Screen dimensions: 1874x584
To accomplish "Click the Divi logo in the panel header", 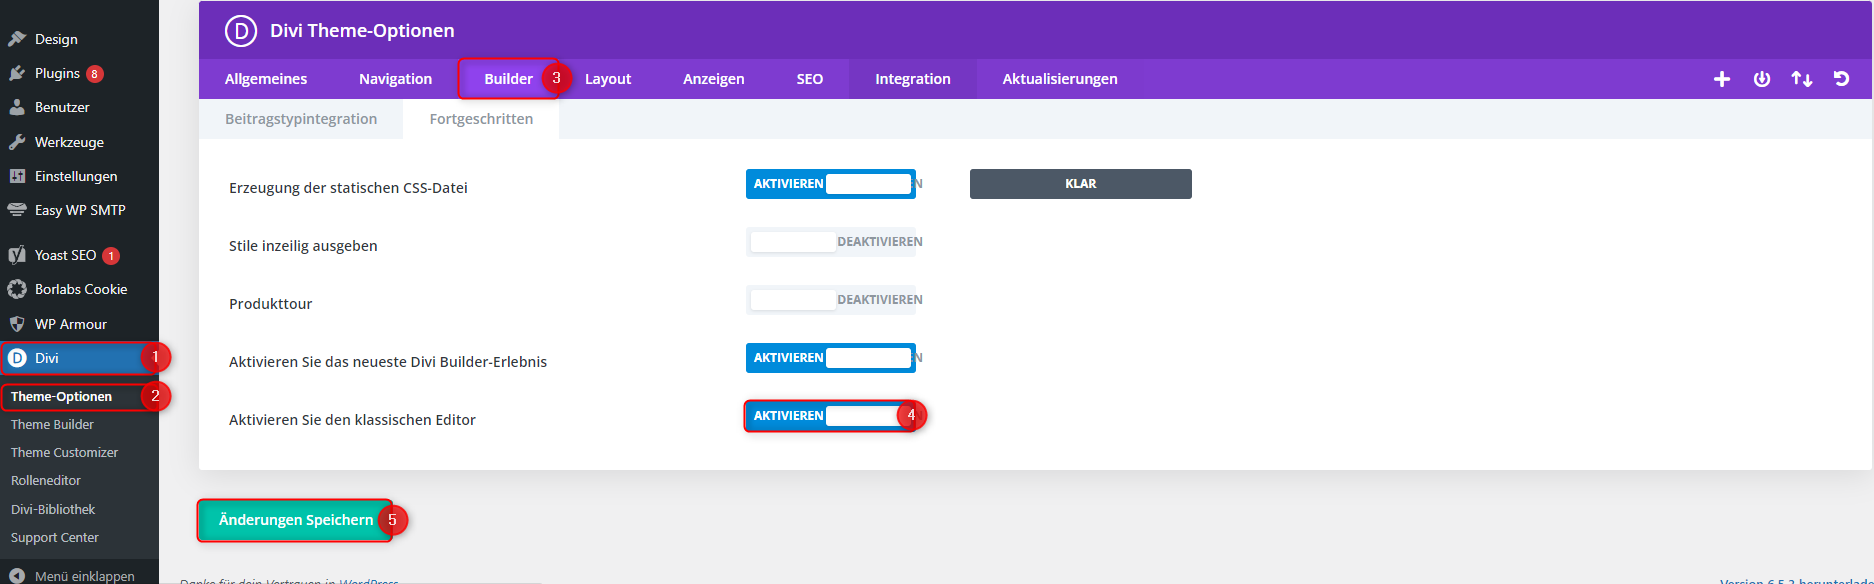I will [240, 31].
